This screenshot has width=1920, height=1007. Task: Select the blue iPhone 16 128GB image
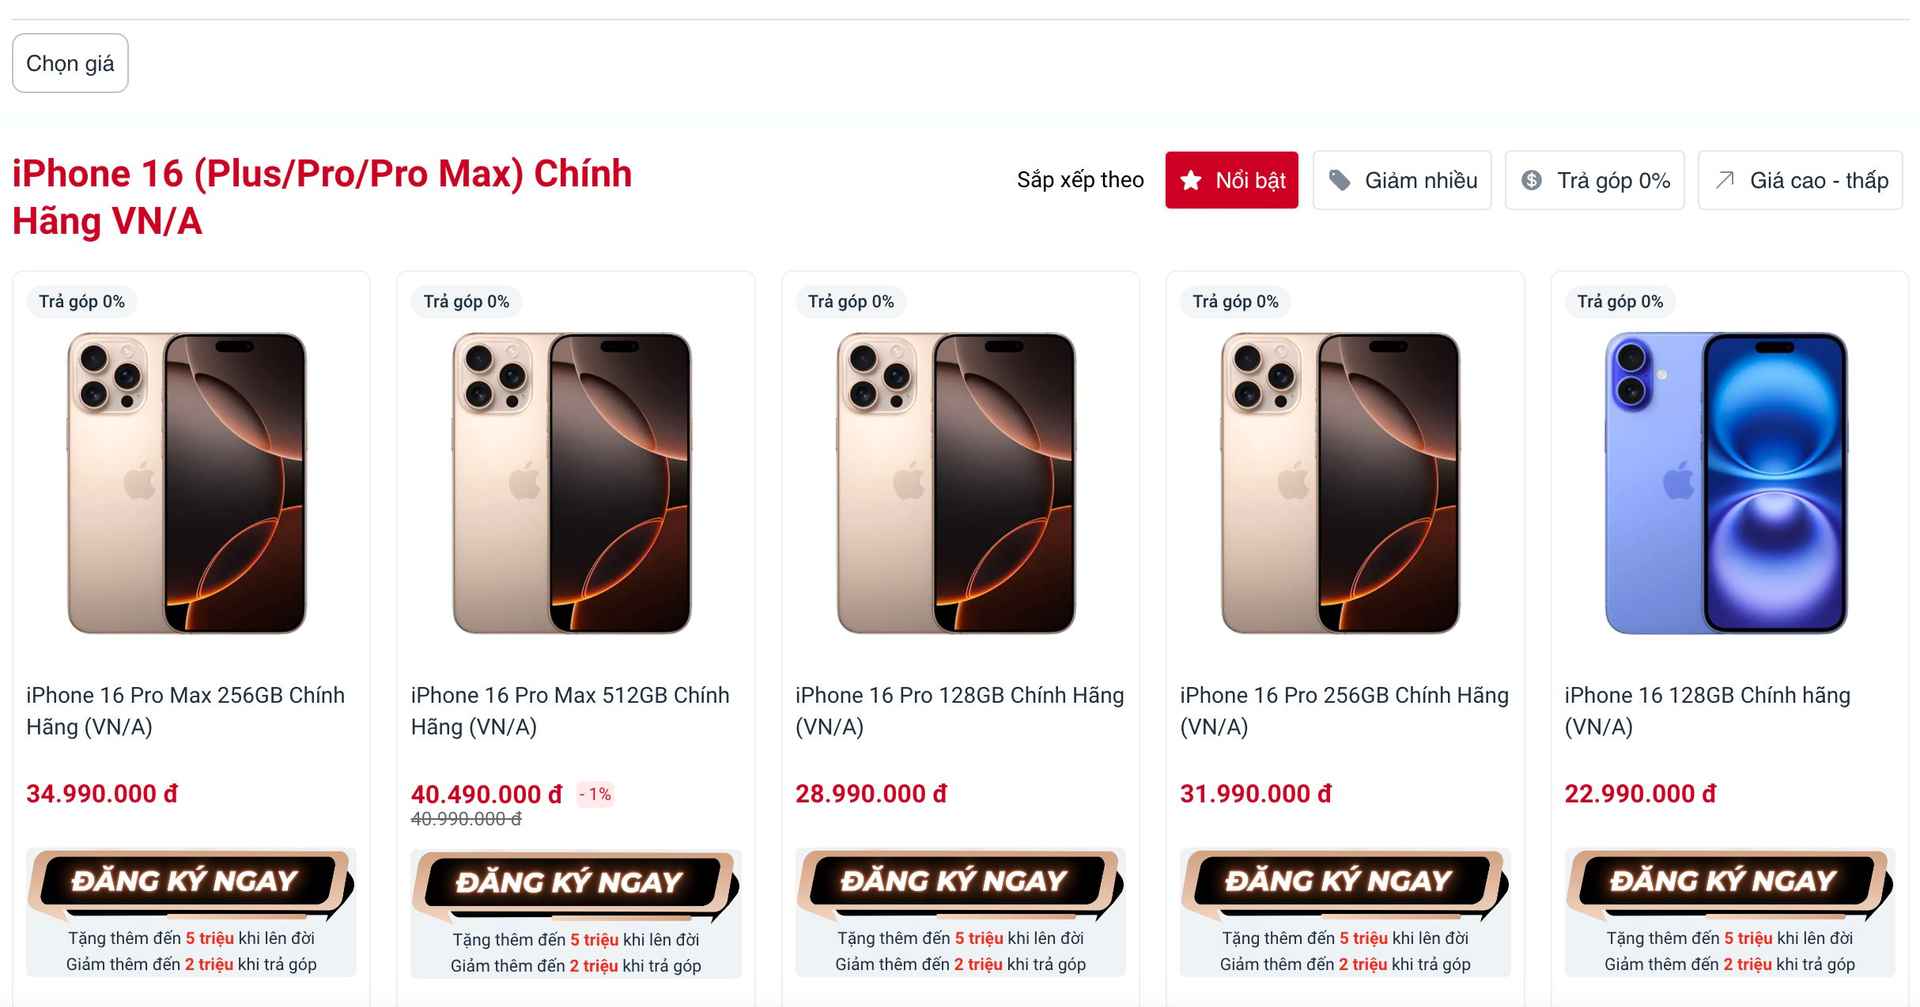pyautogui.click(x=1726, y=483)
